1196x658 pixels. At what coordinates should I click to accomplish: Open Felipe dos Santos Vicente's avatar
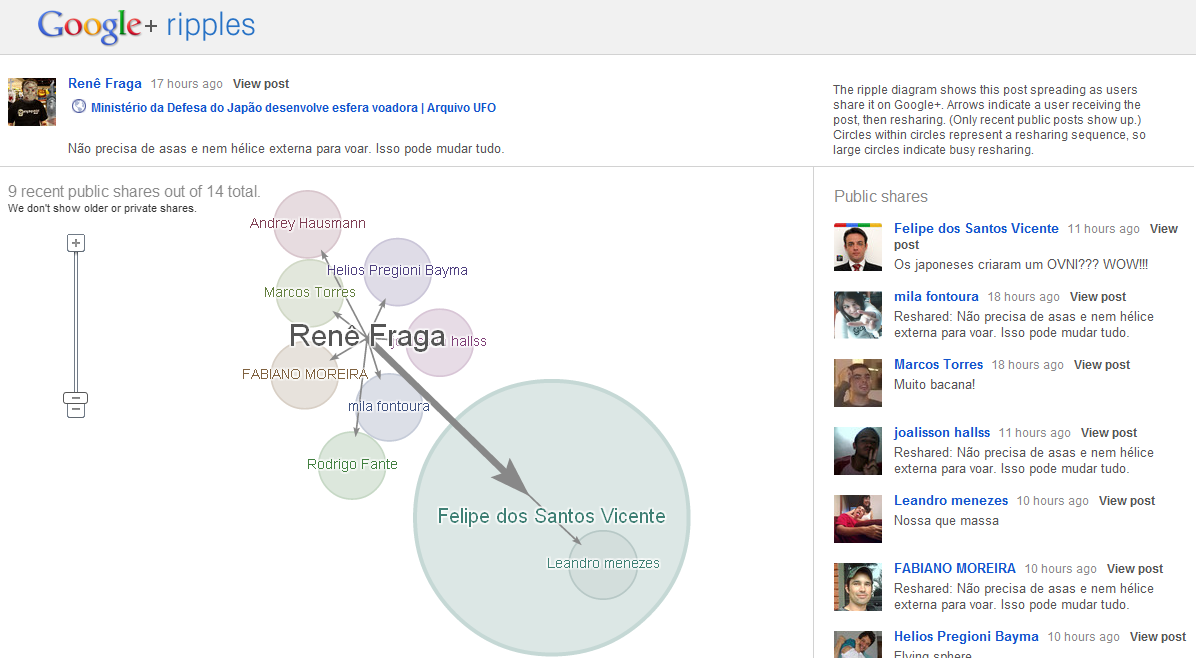pyautogui.click(x=858, y=247)
